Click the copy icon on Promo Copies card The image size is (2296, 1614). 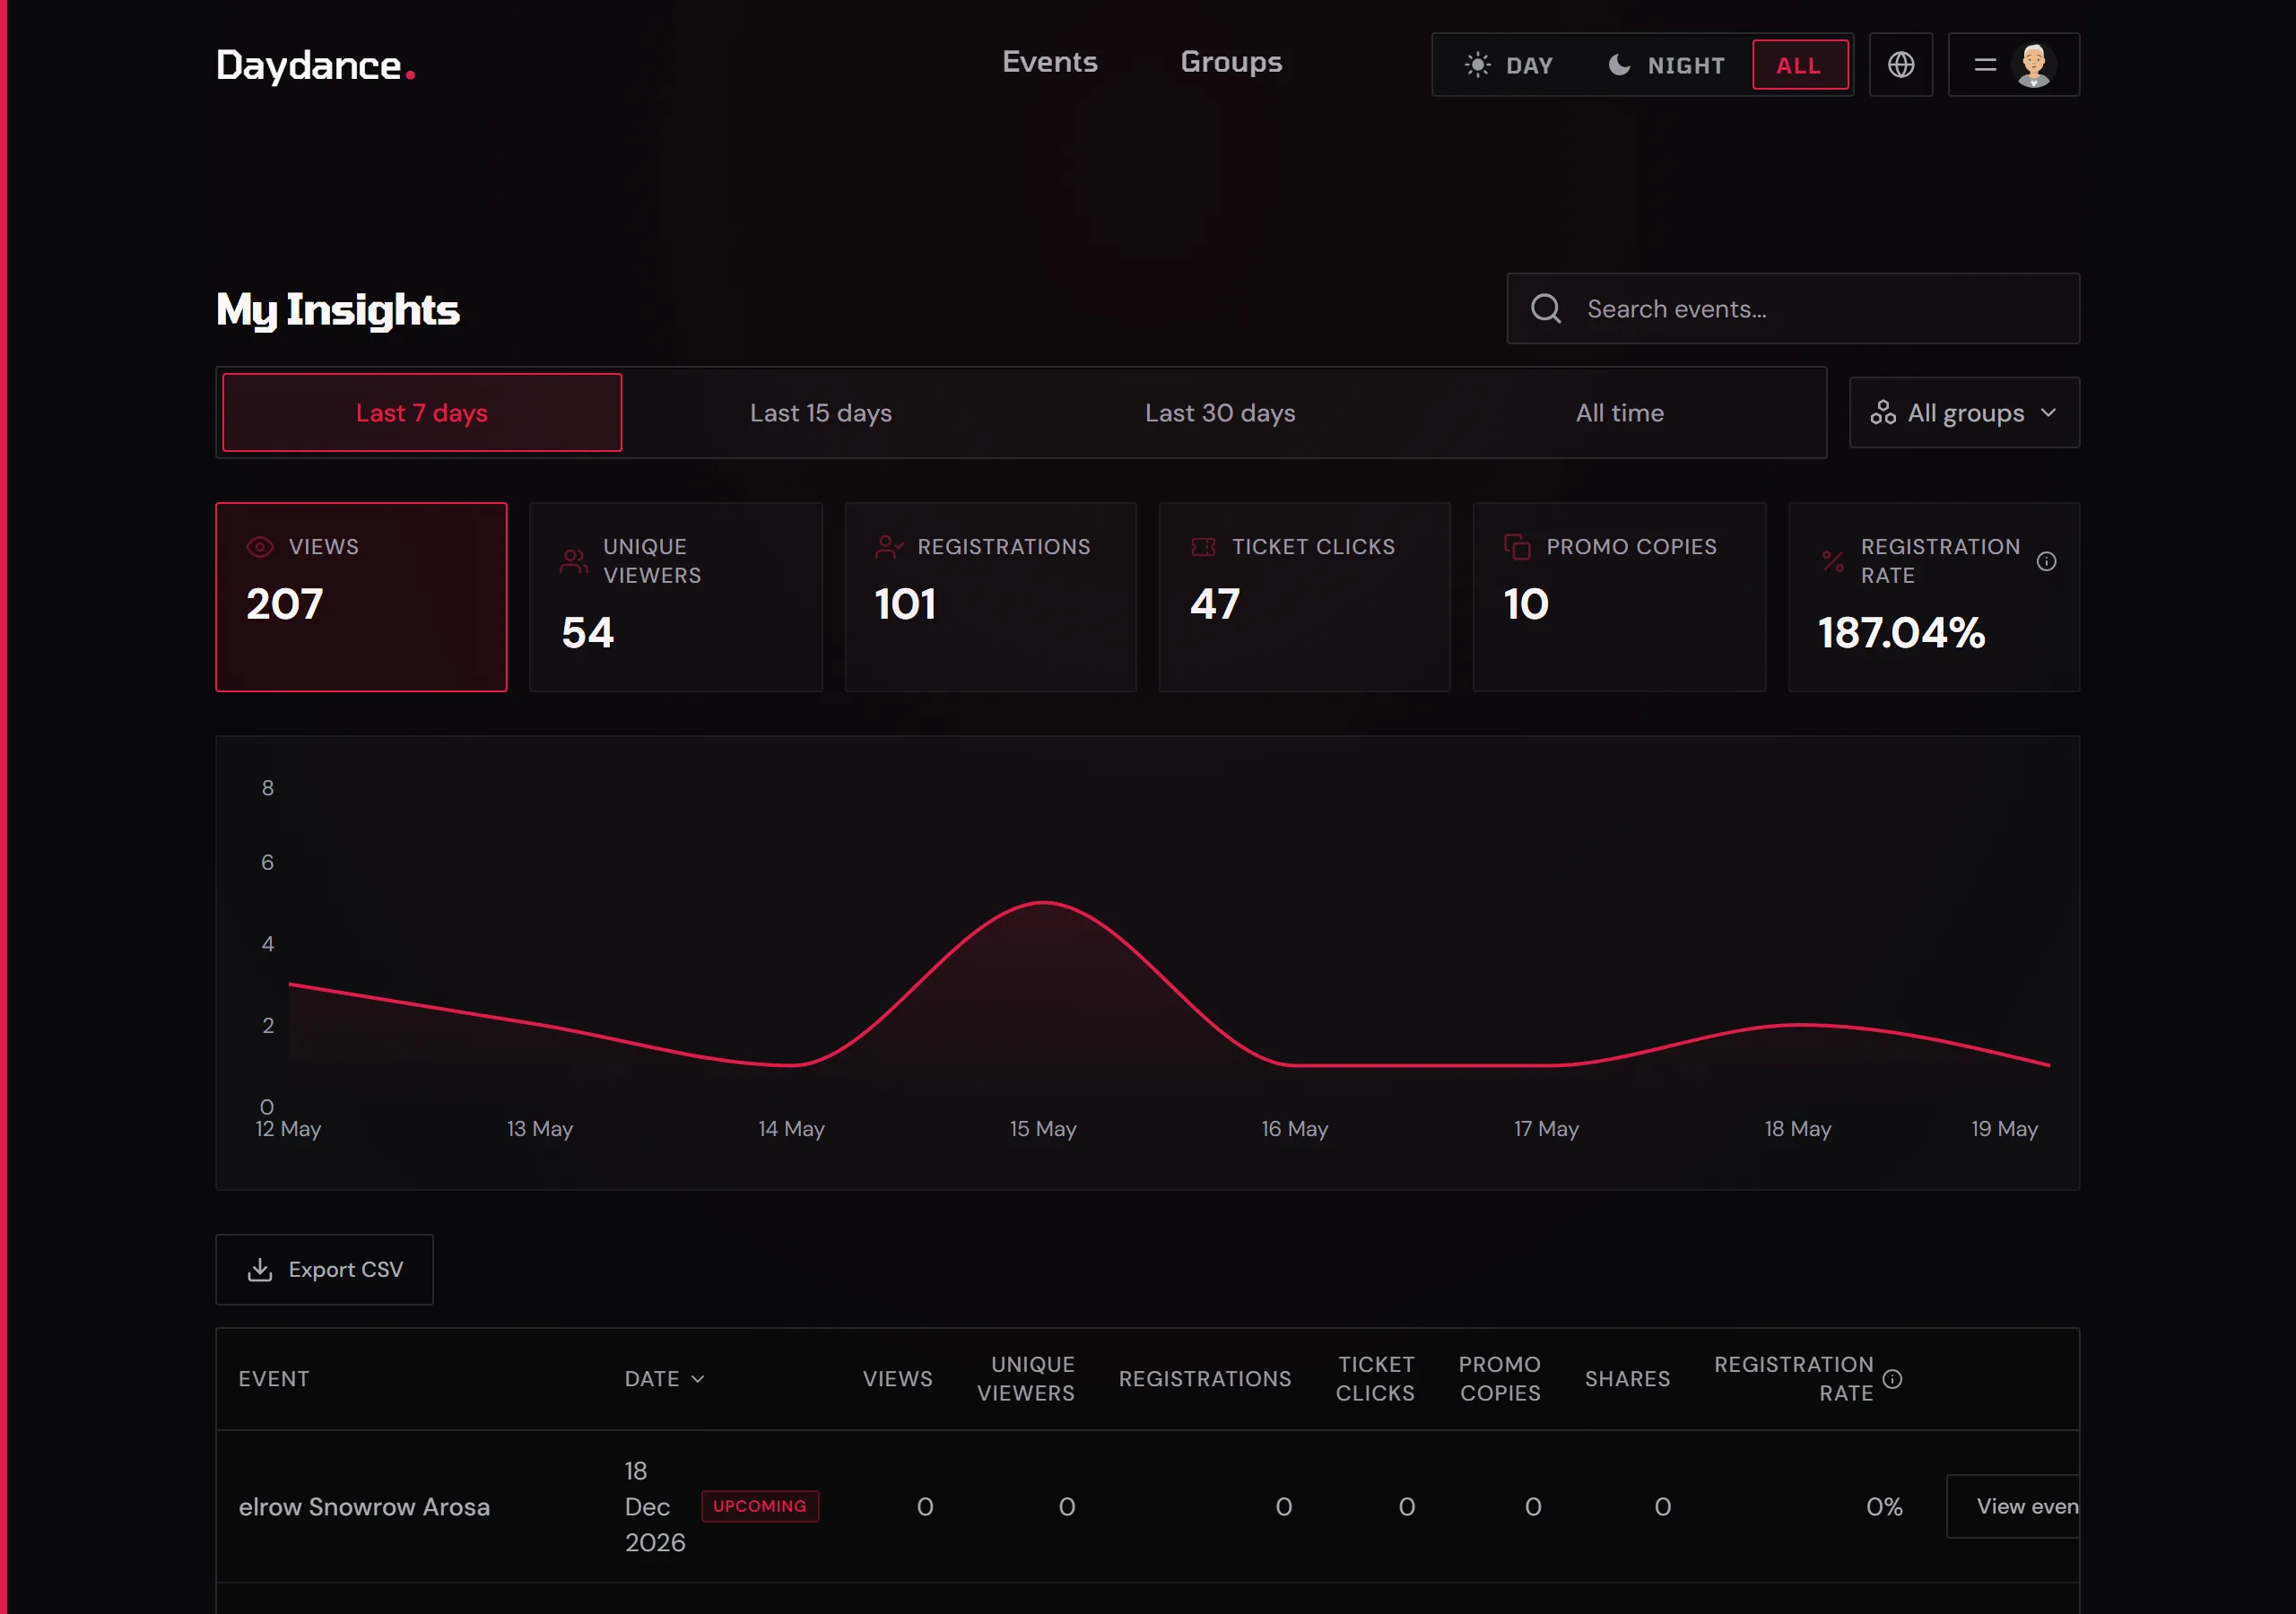[1517, 547]
